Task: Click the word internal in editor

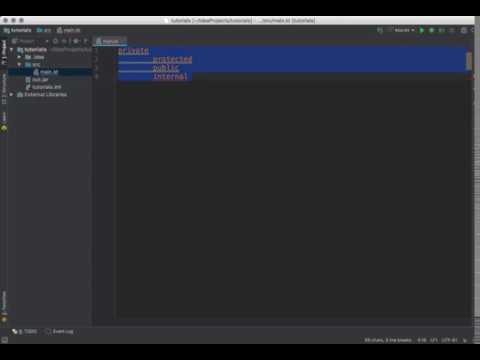Action: (170, 76)
